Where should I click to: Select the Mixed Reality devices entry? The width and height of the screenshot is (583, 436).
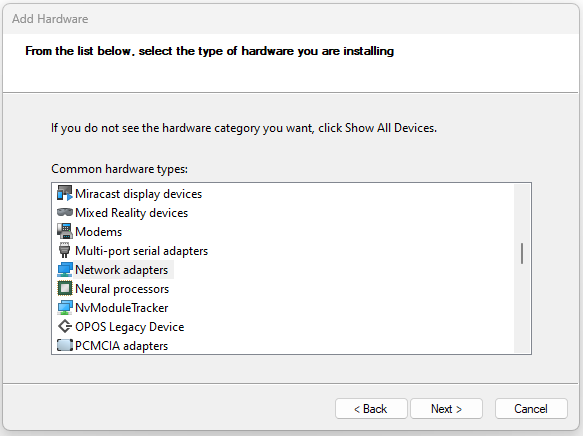[132, 213]
